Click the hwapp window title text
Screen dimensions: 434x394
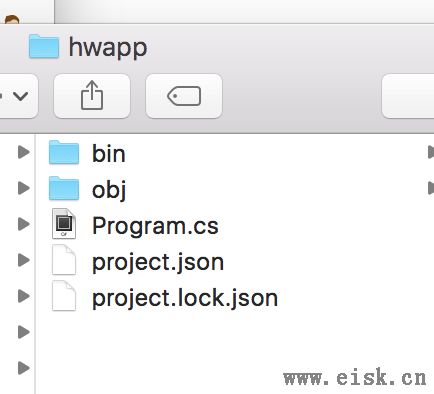(x=108, y=48)
